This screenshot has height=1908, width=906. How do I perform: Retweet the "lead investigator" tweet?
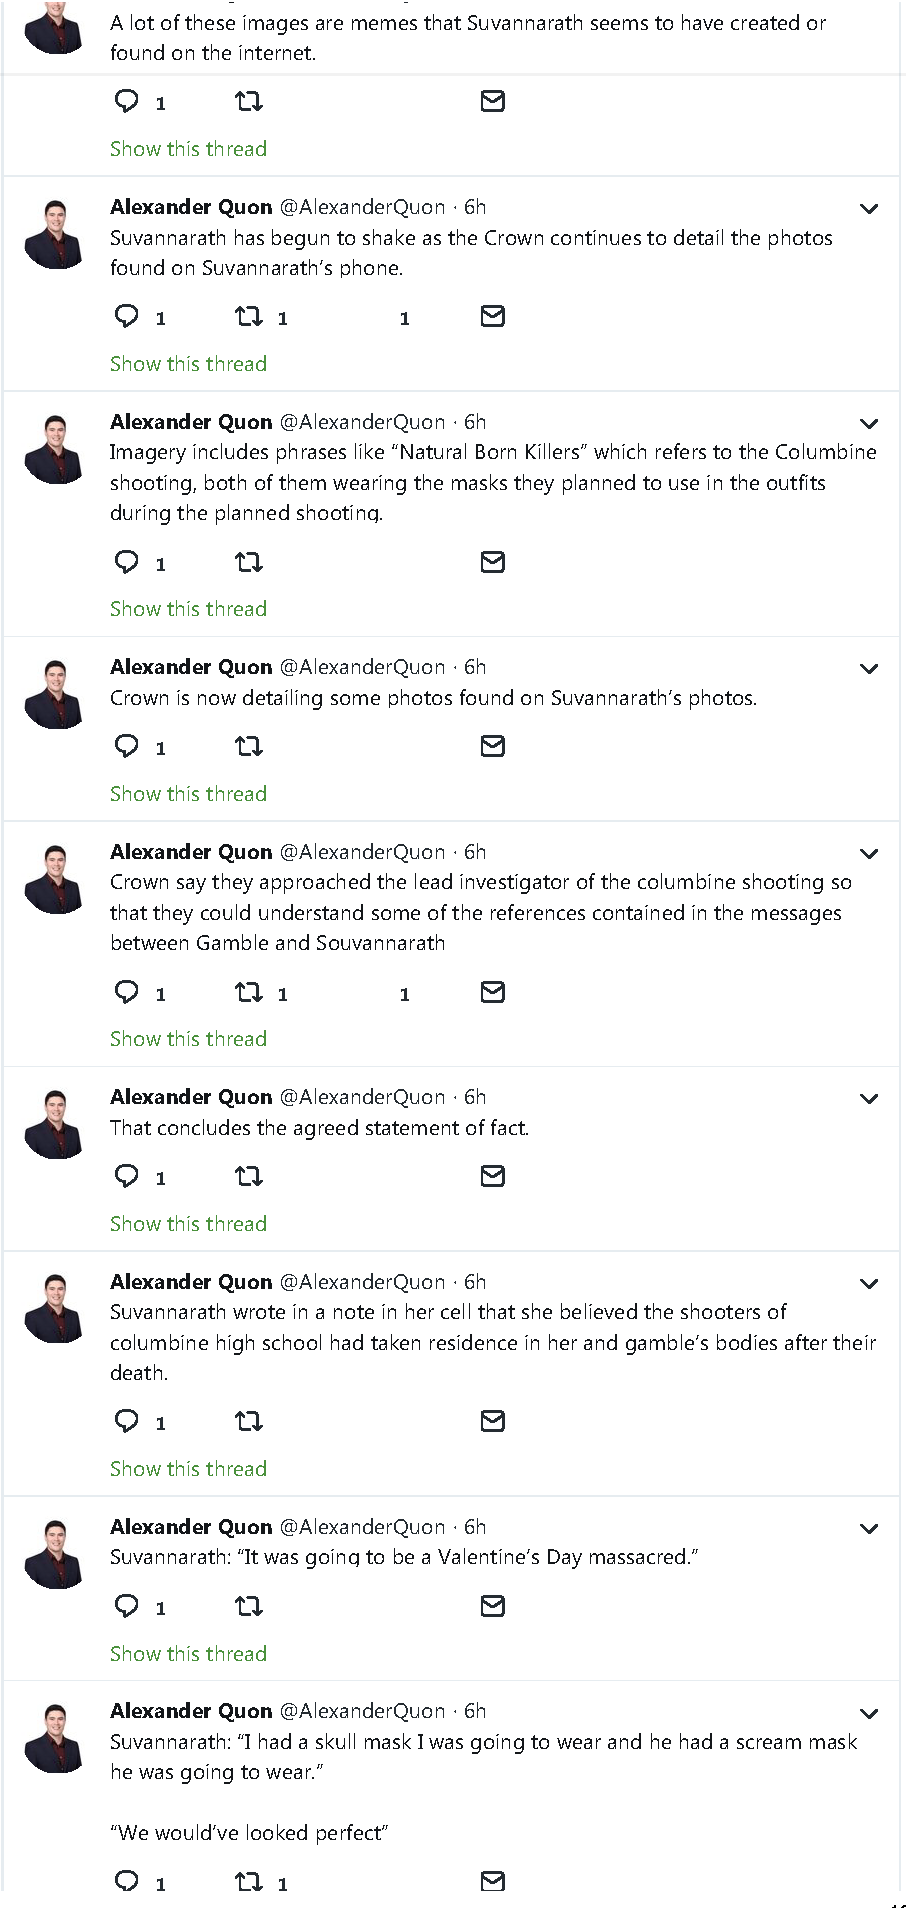pos(248,992)
